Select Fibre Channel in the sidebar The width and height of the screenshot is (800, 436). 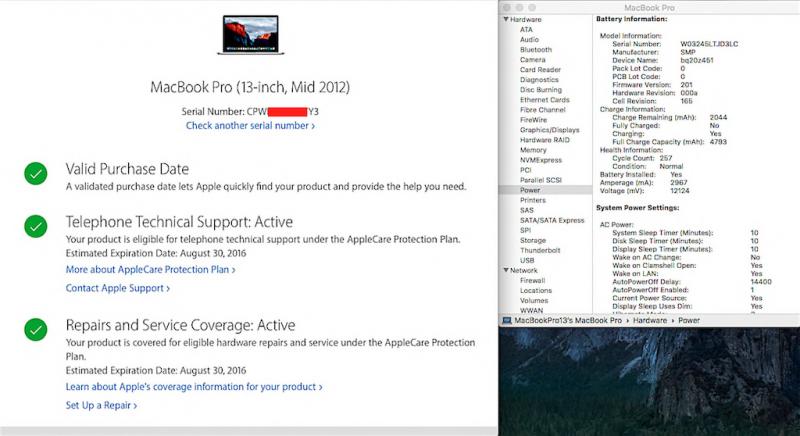point(543,110)
